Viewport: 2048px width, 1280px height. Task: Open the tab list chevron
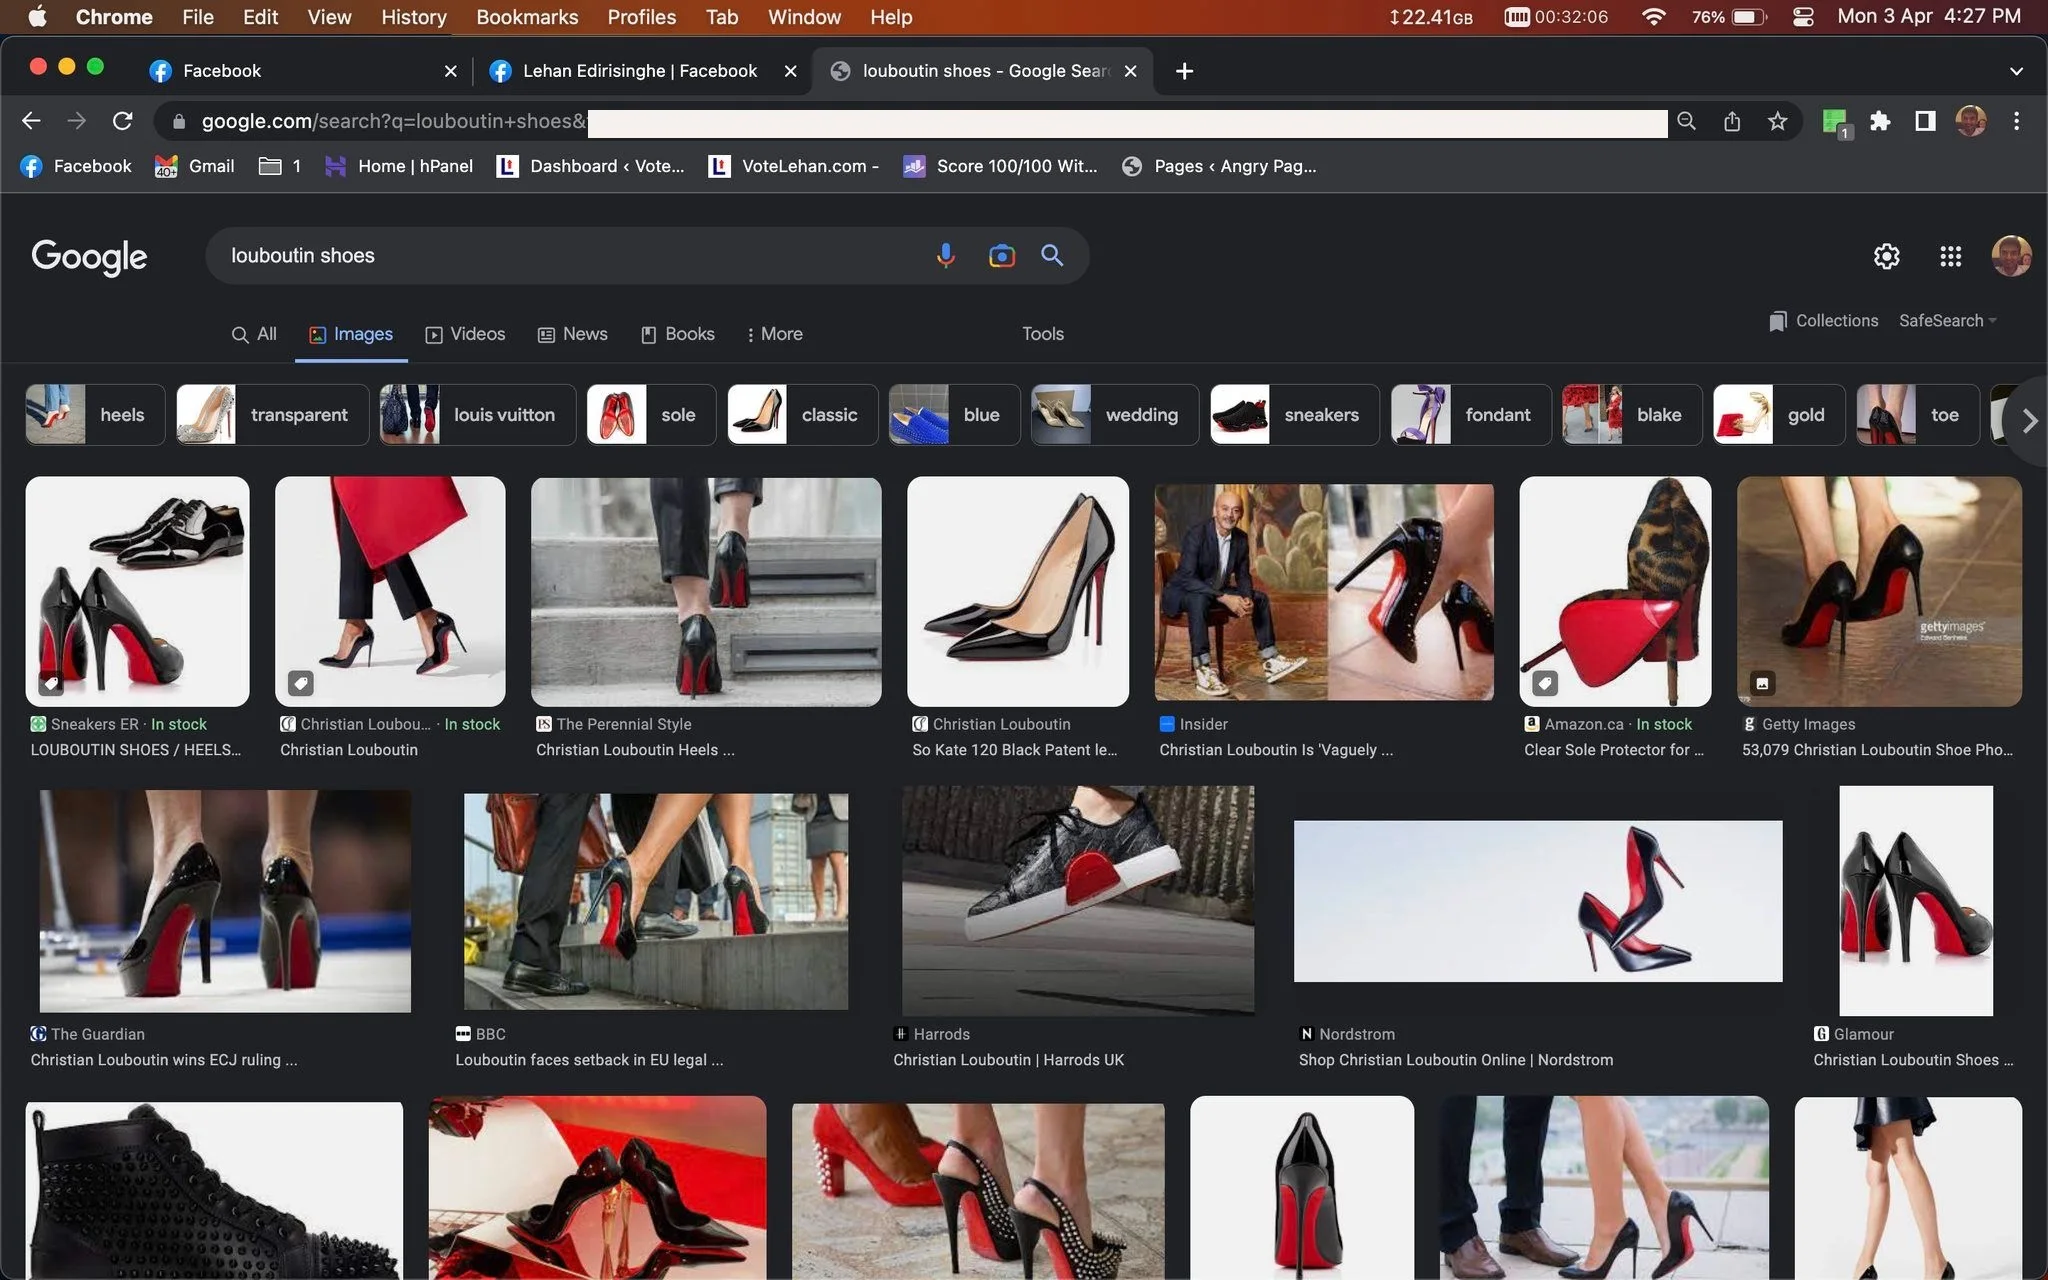[2016, 71]
